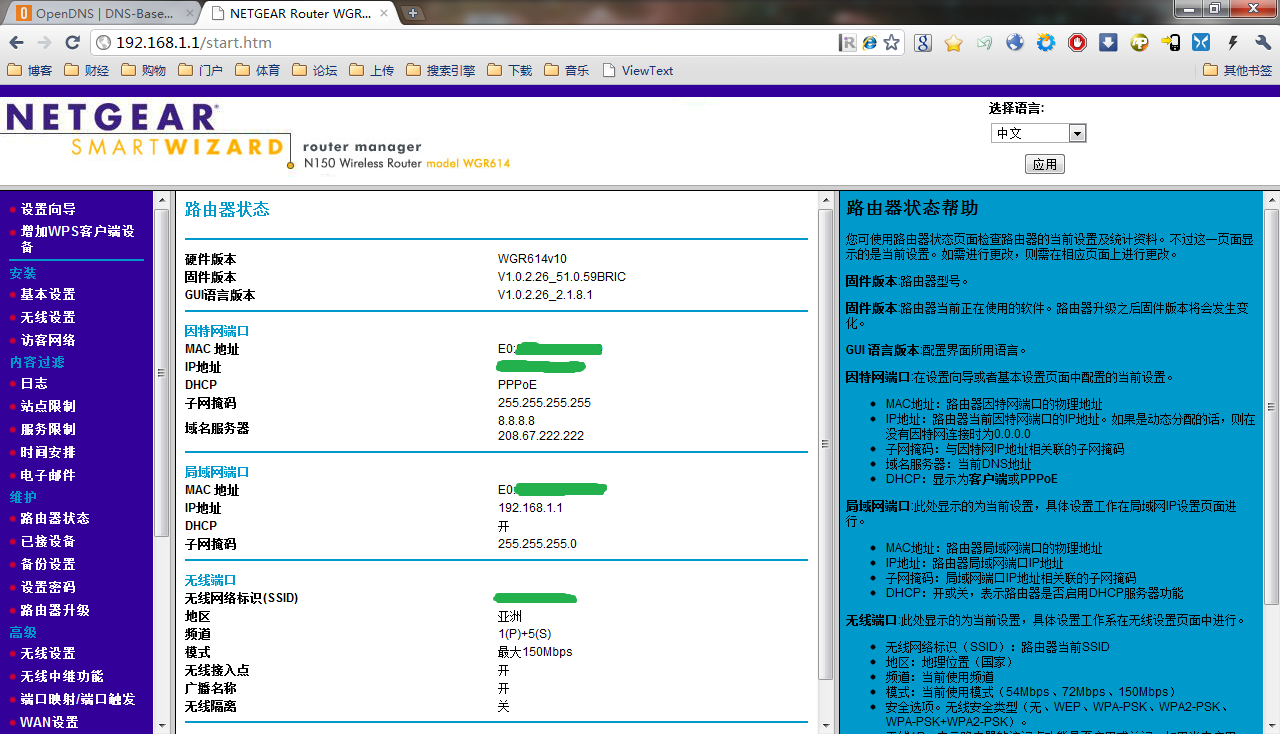Switch to the OpenDNS tab

point(102,13)
